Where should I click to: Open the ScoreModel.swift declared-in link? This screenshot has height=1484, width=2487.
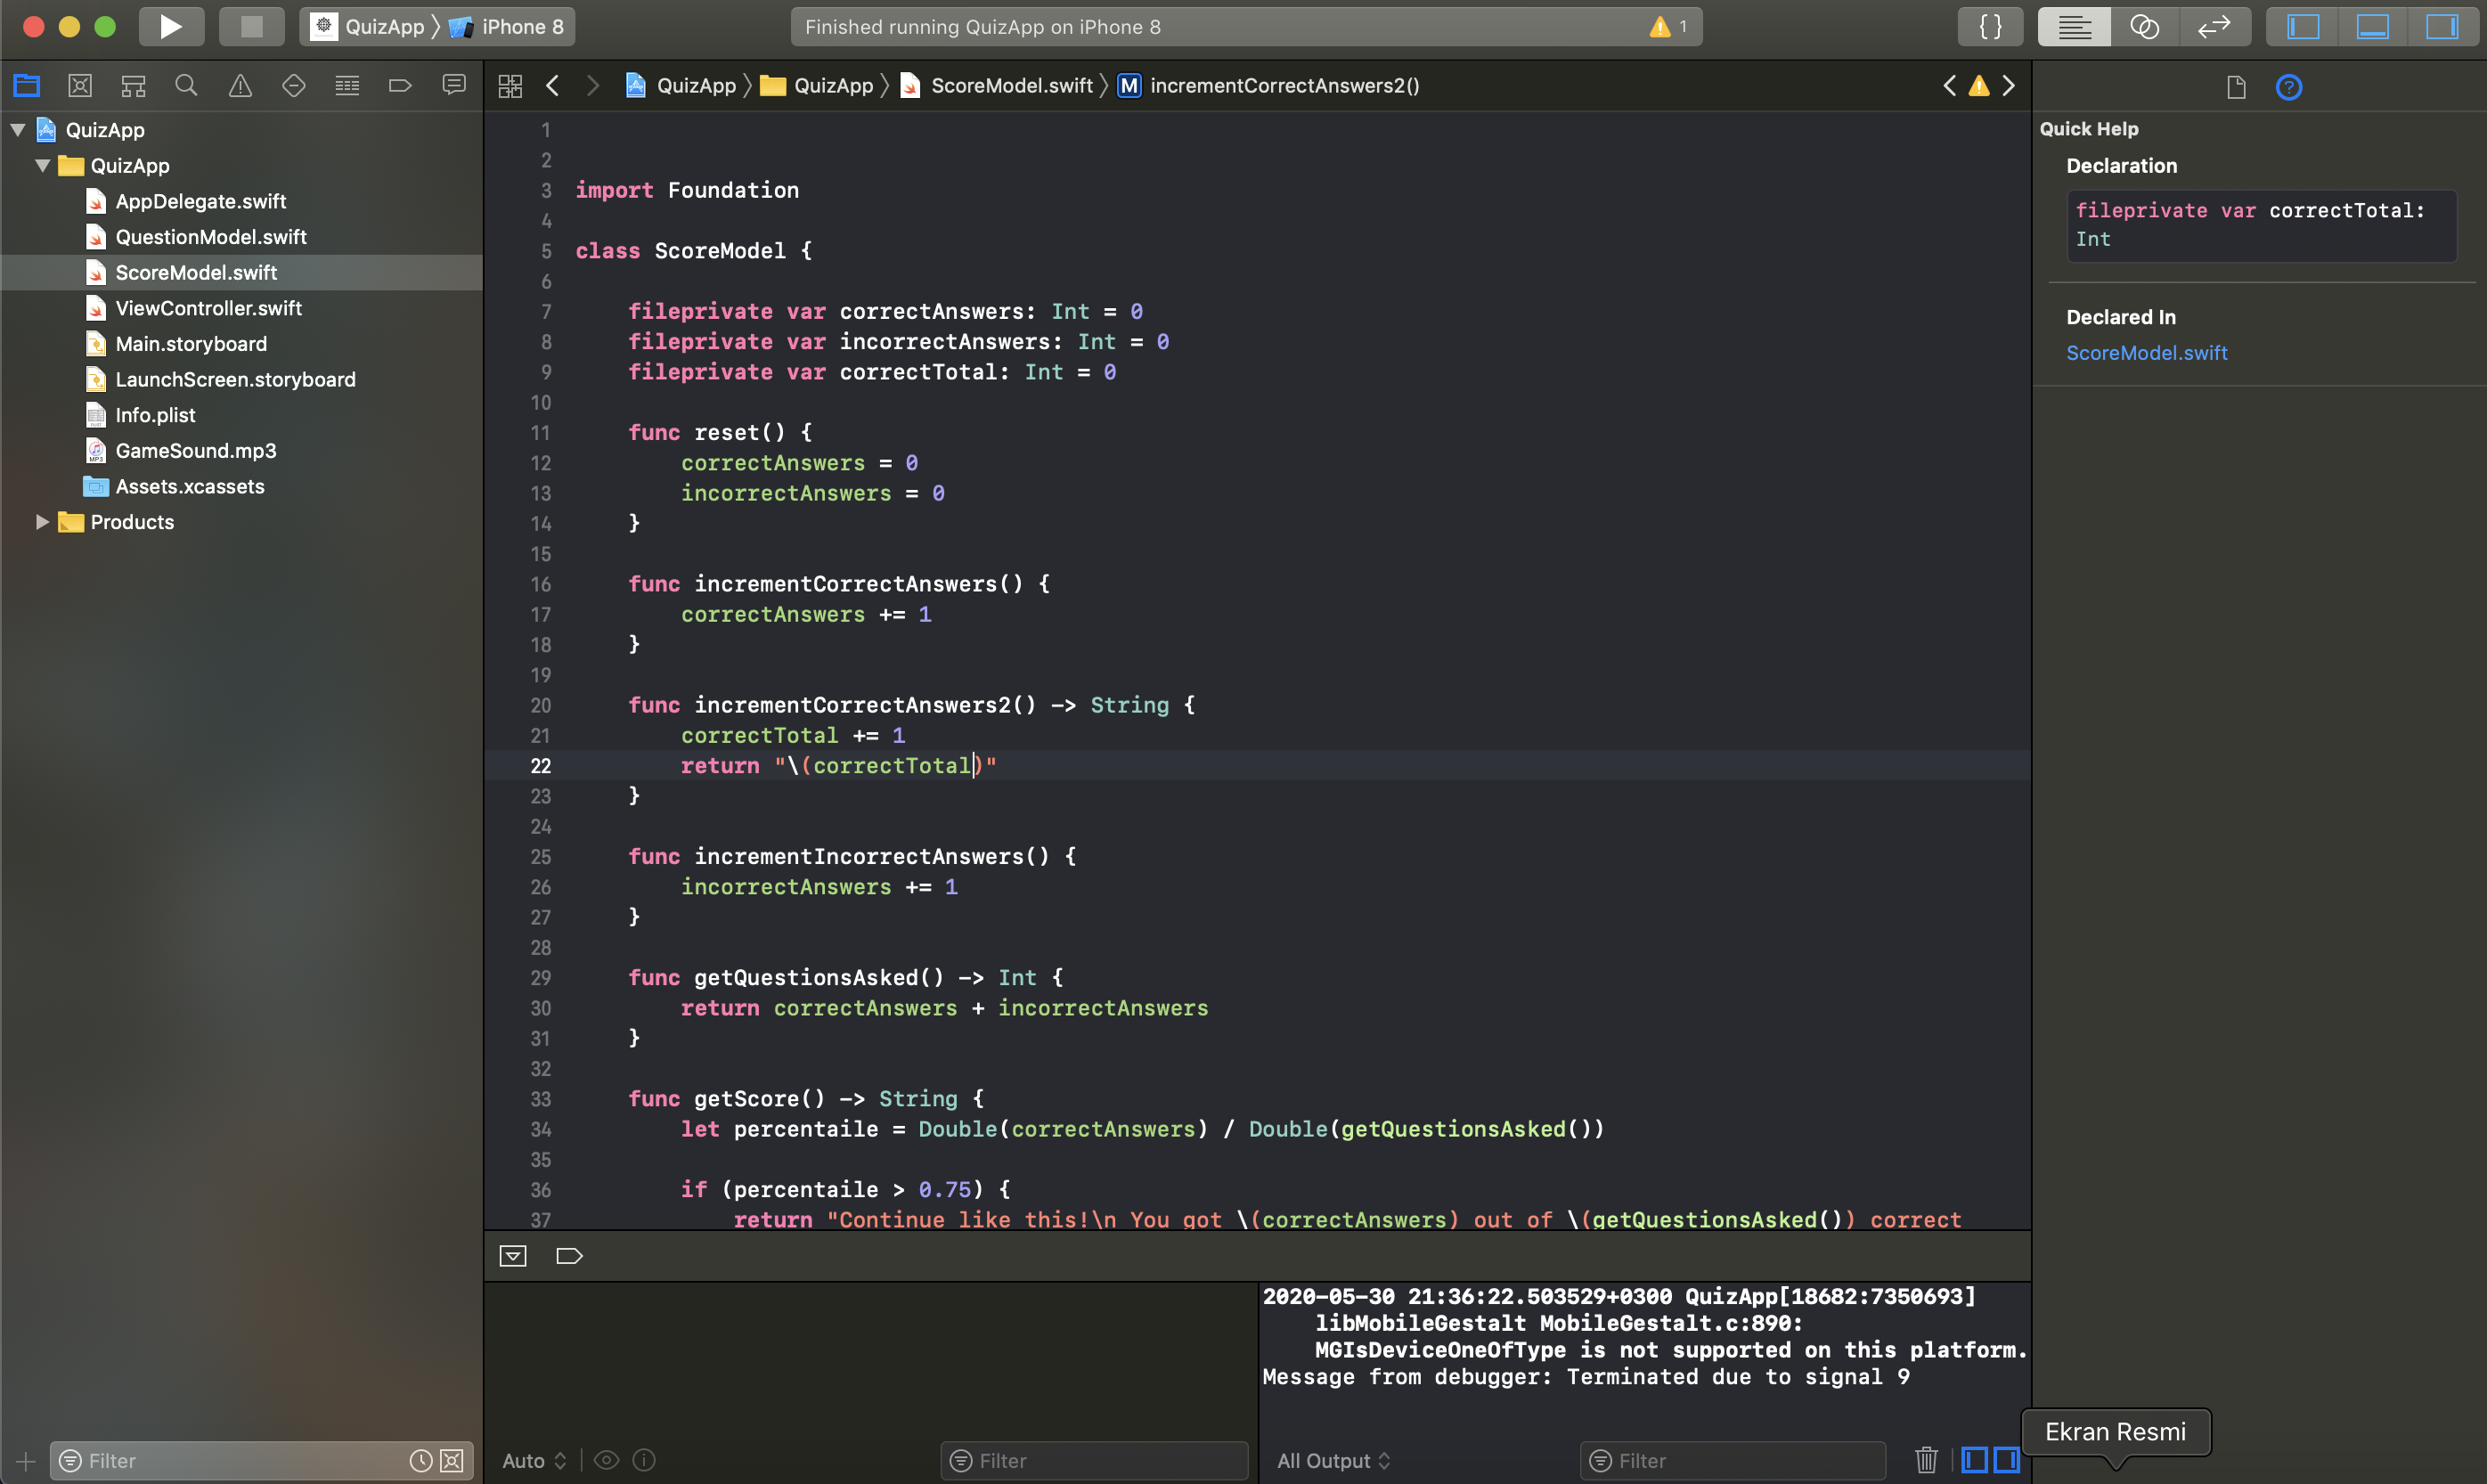click(2146, 353)
